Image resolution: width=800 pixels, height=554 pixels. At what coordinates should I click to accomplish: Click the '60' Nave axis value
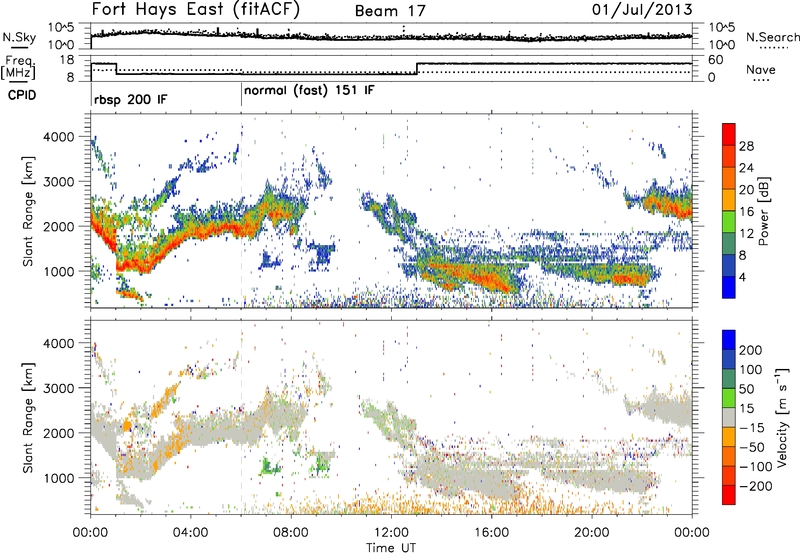click(x=716, y=60)
